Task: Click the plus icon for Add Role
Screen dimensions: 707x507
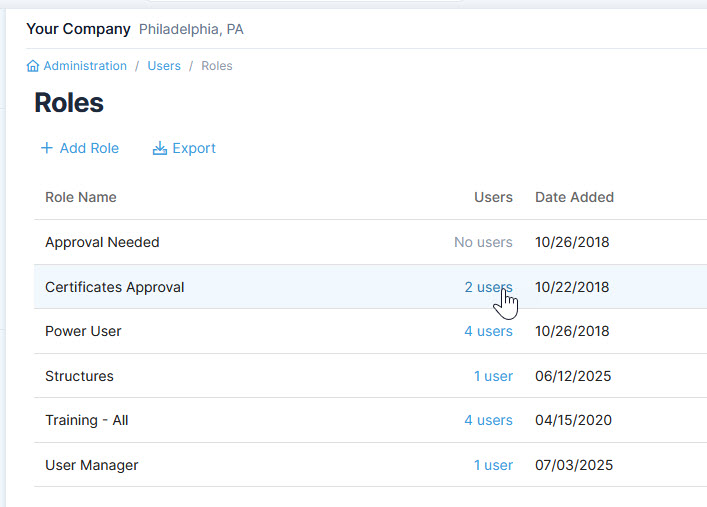Action: point(46,148)
